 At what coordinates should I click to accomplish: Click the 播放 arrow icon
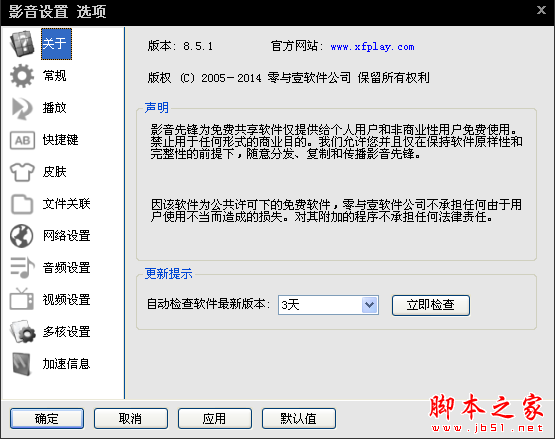point(22,108)
